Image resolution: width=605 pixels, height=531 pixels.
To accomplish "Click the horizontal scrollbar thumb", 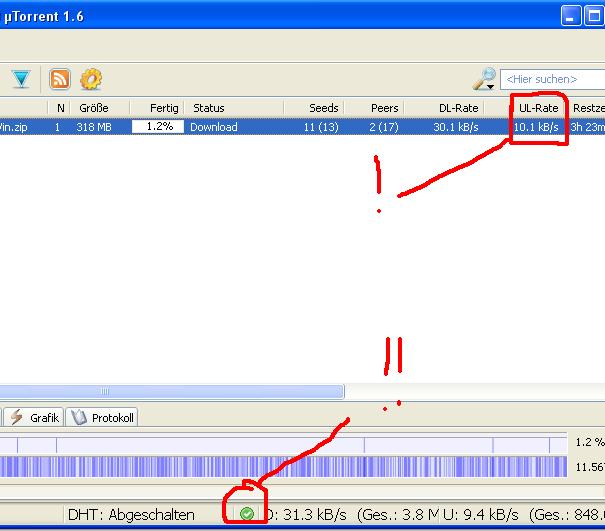I will 172,392.
